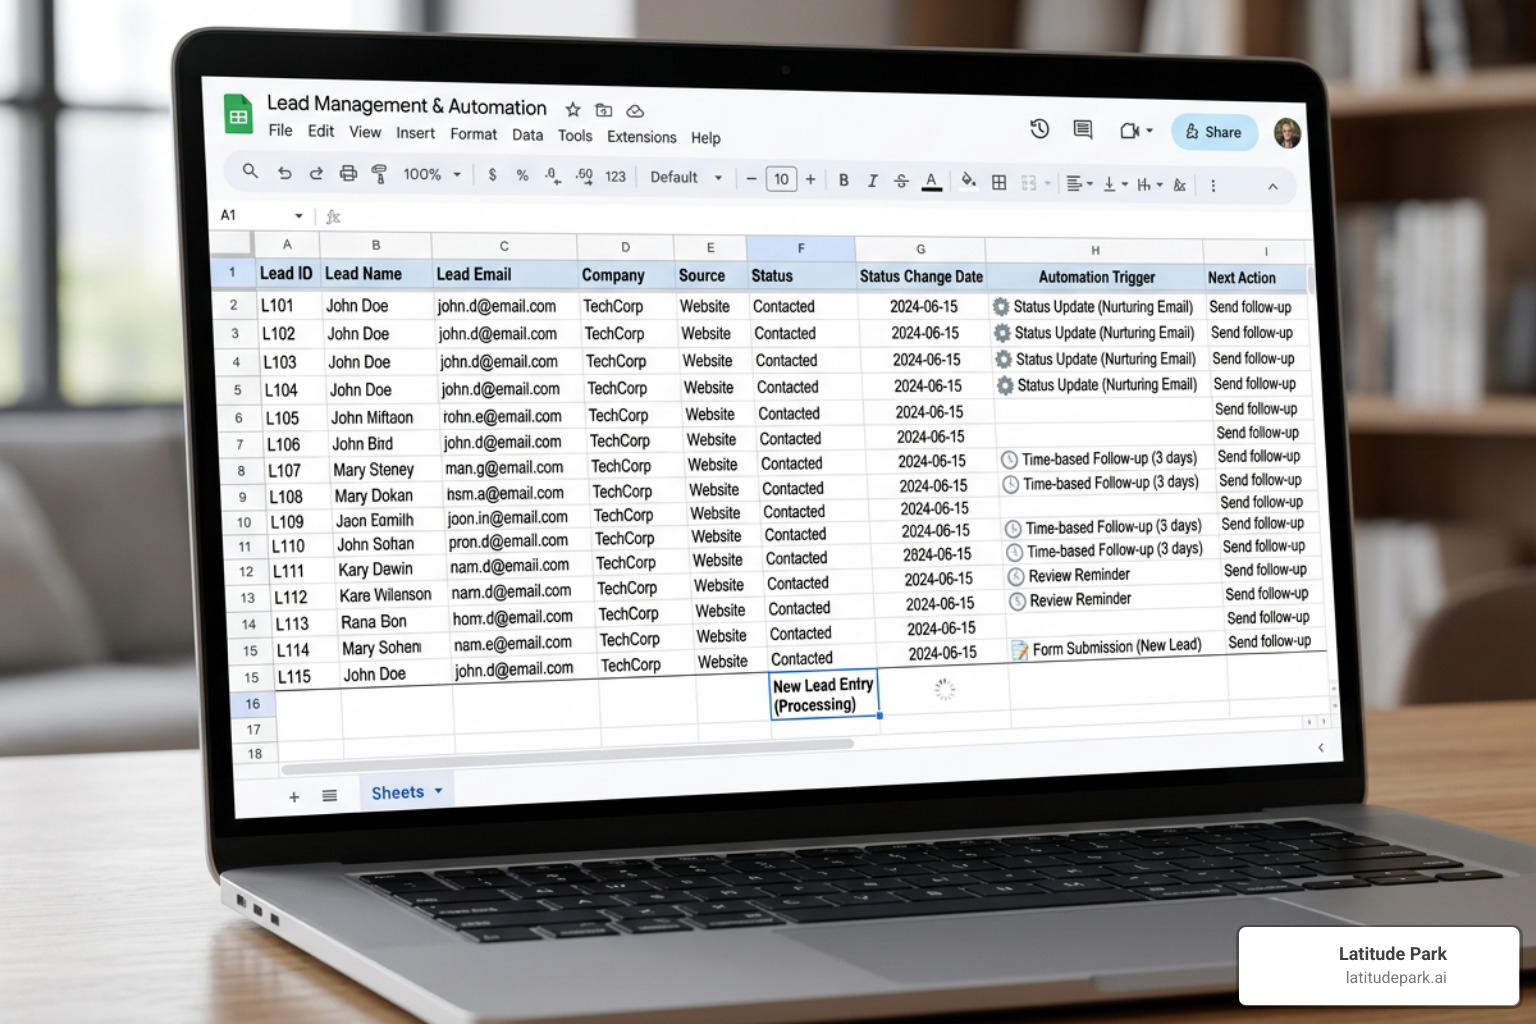Viewport: 1536px width, 1024px height.
Task: Add a new sheet with plus button
Action: coord(294,797)
